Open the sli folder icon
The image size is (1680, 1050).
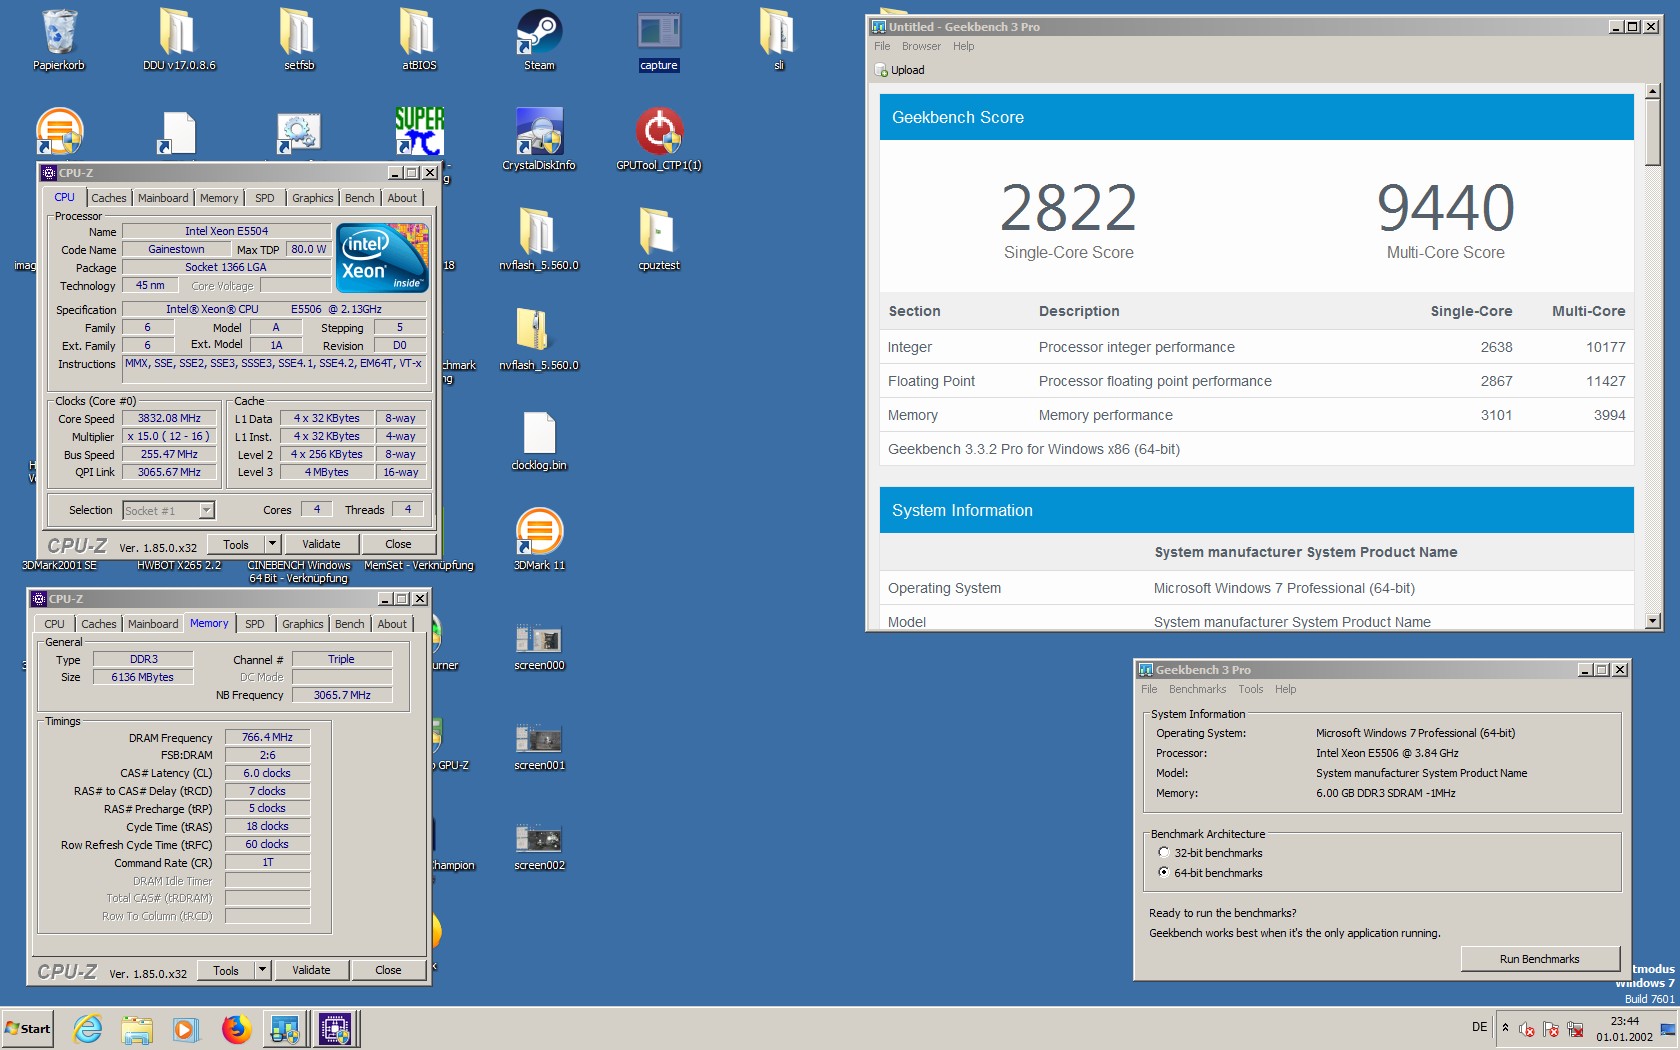pyautogui.click(x=779, y=40)
